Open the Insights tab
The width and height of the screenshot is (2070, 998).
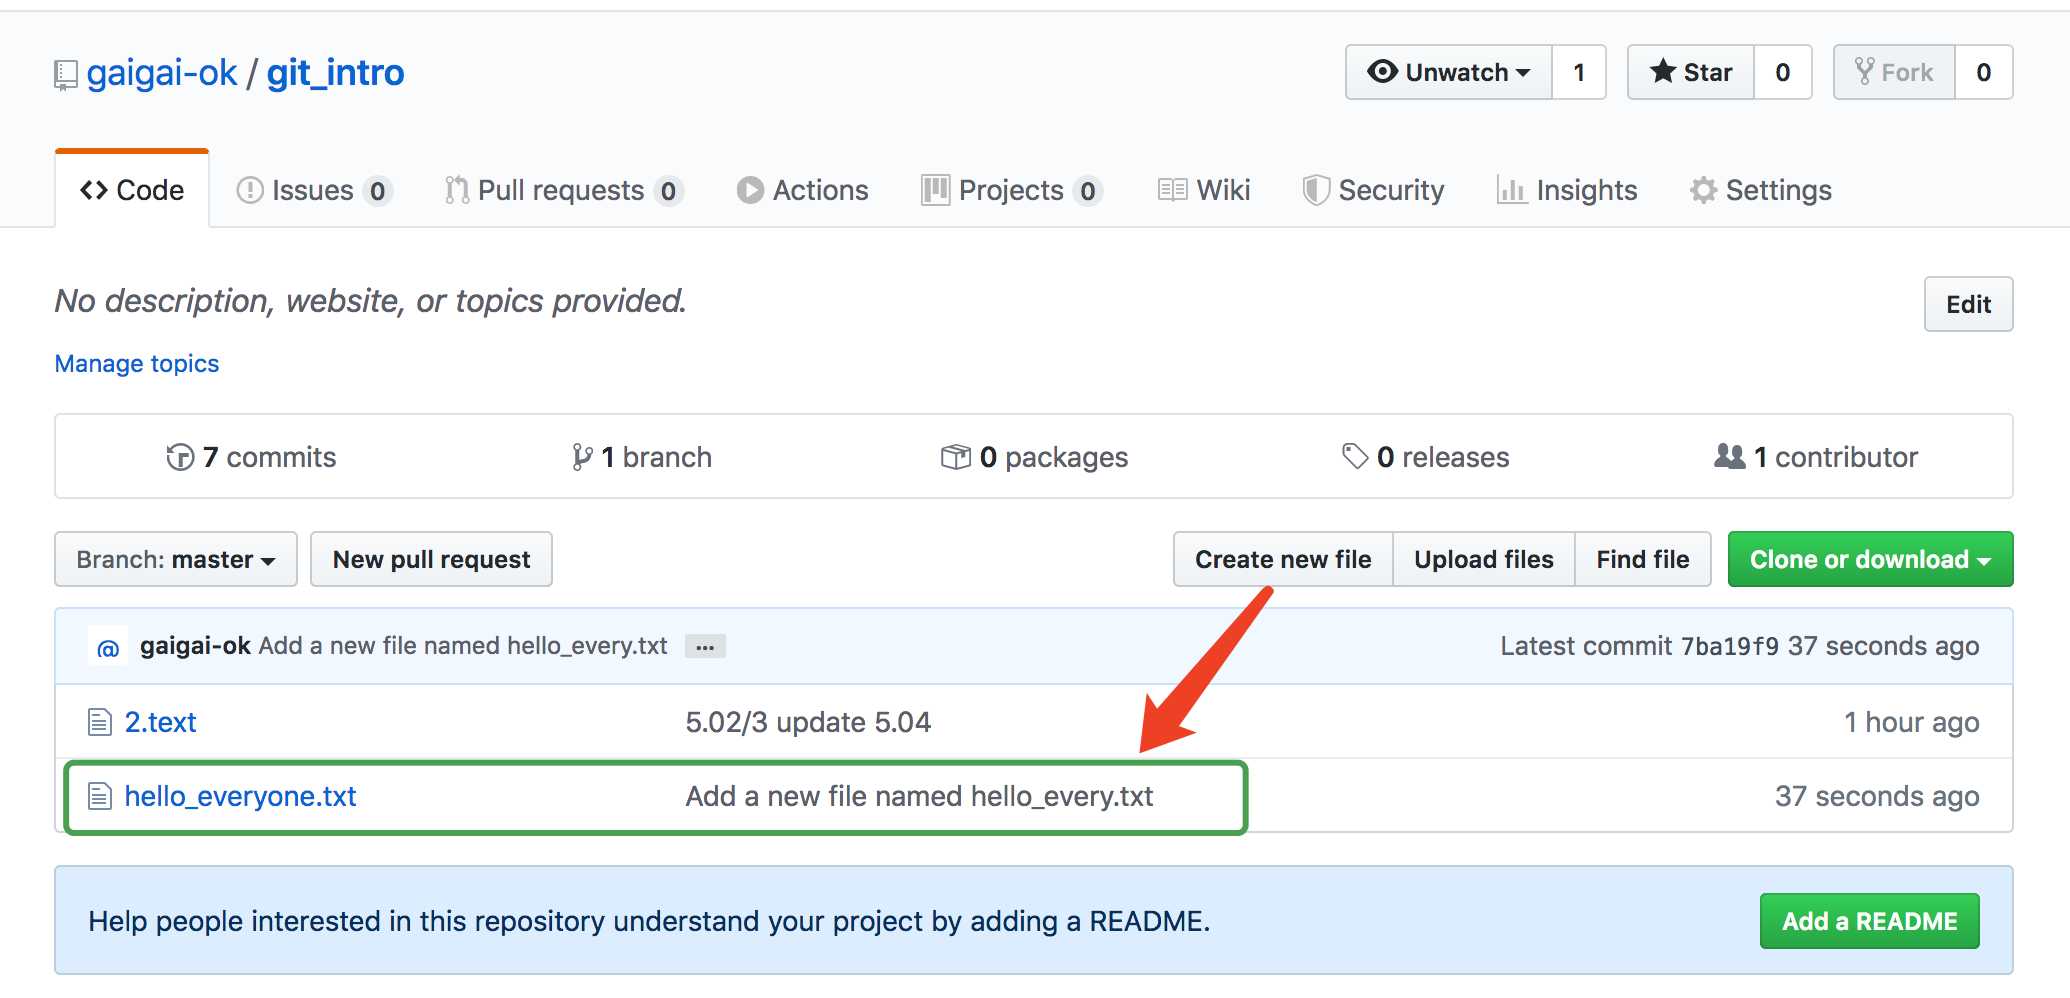pyautogui.click(x=1567, y=190)
